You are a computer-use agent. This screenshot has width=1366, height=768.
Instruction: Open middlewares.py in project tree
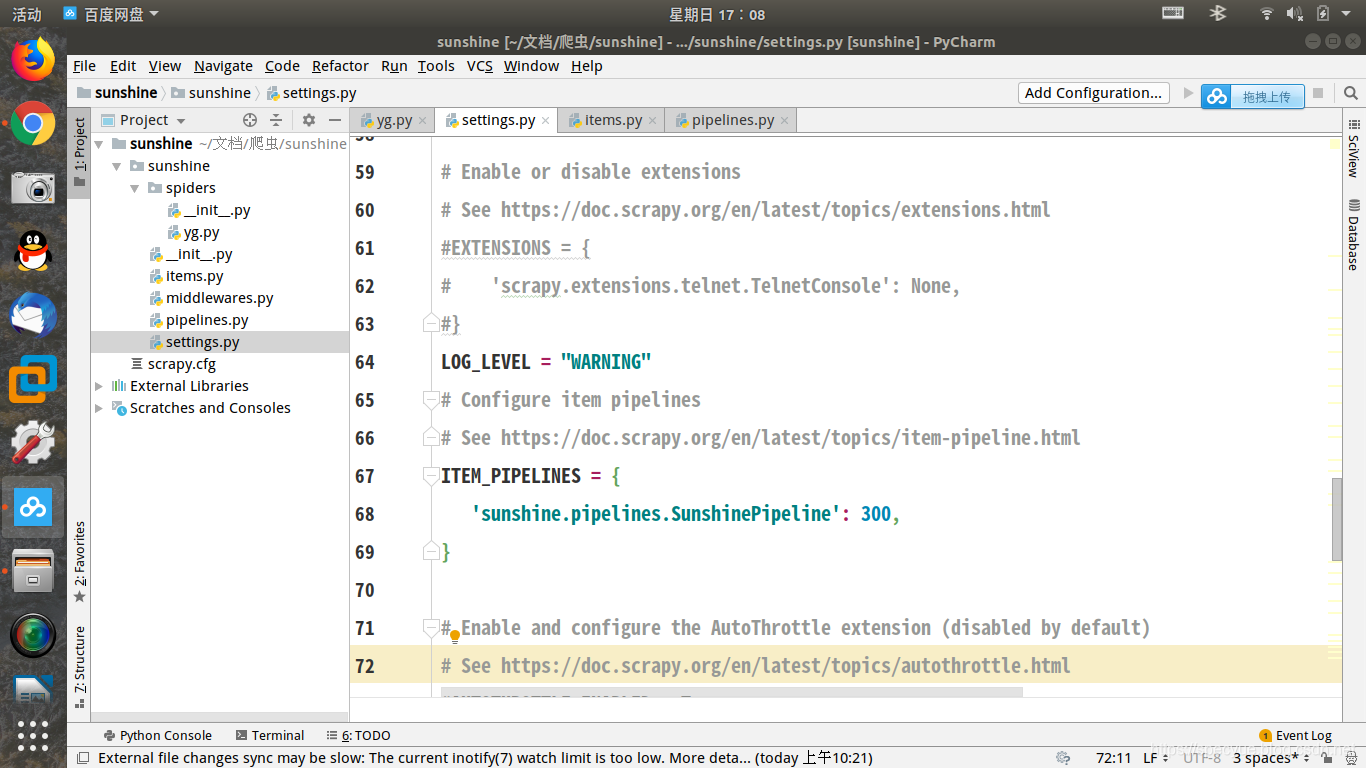219,298
